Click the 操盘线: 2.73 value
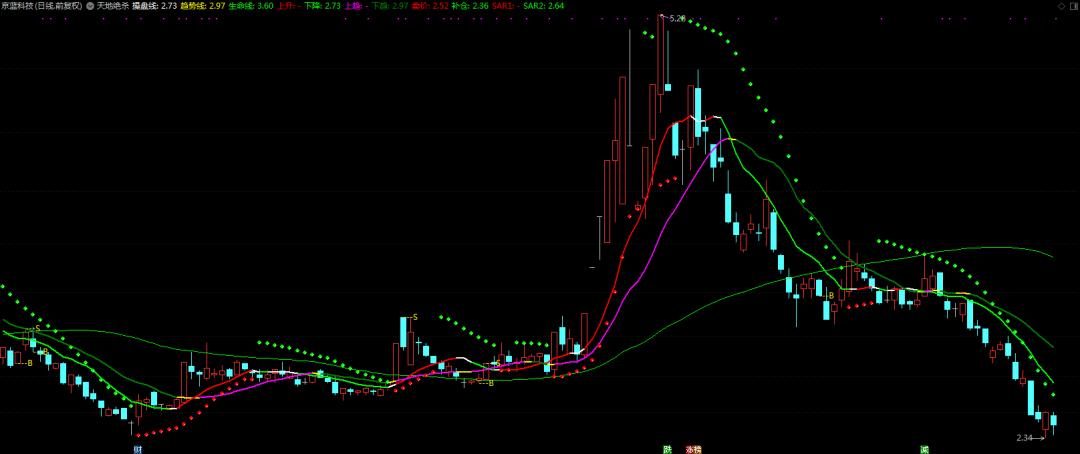1080x454 pixels. pos(155,6)
